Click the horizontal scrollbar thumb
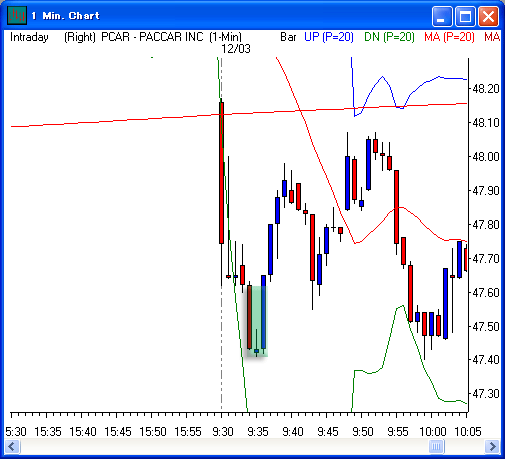Viewport: 505px width, 459px height. pyautogui.click(x=436, y=446)
